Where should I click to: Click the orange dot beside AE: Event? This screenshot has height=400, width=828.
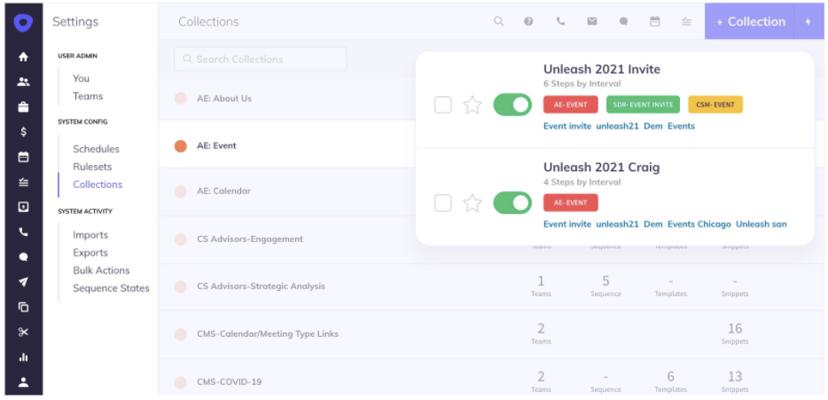(181, 146)
